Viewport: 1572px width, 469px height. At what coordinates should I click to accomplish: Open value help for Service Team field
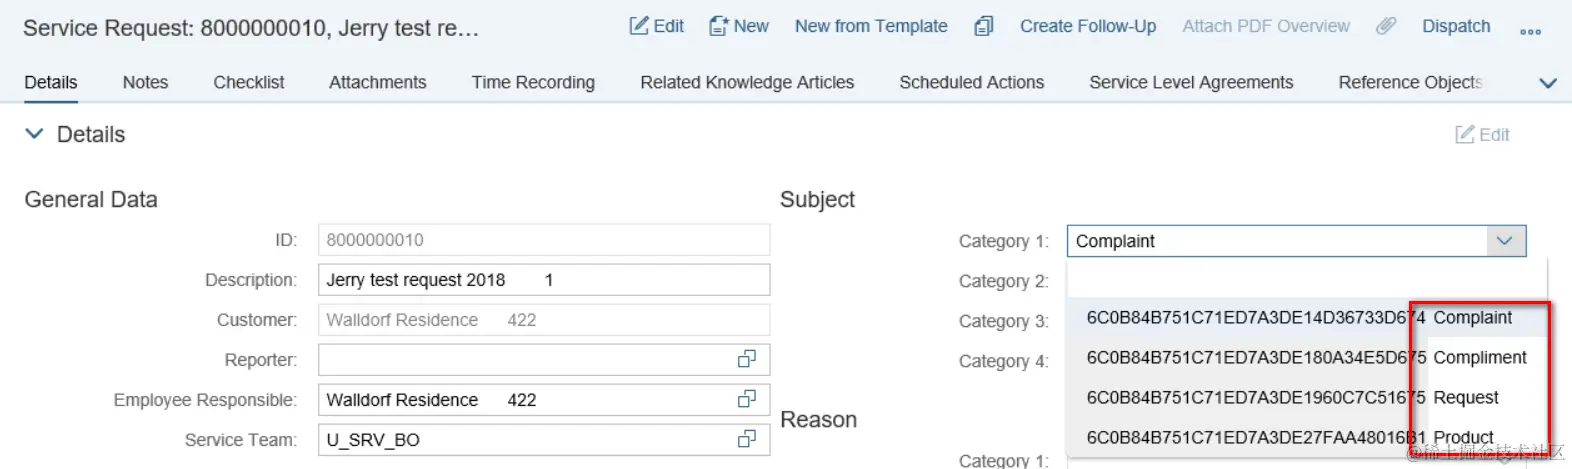click(746, 439)
